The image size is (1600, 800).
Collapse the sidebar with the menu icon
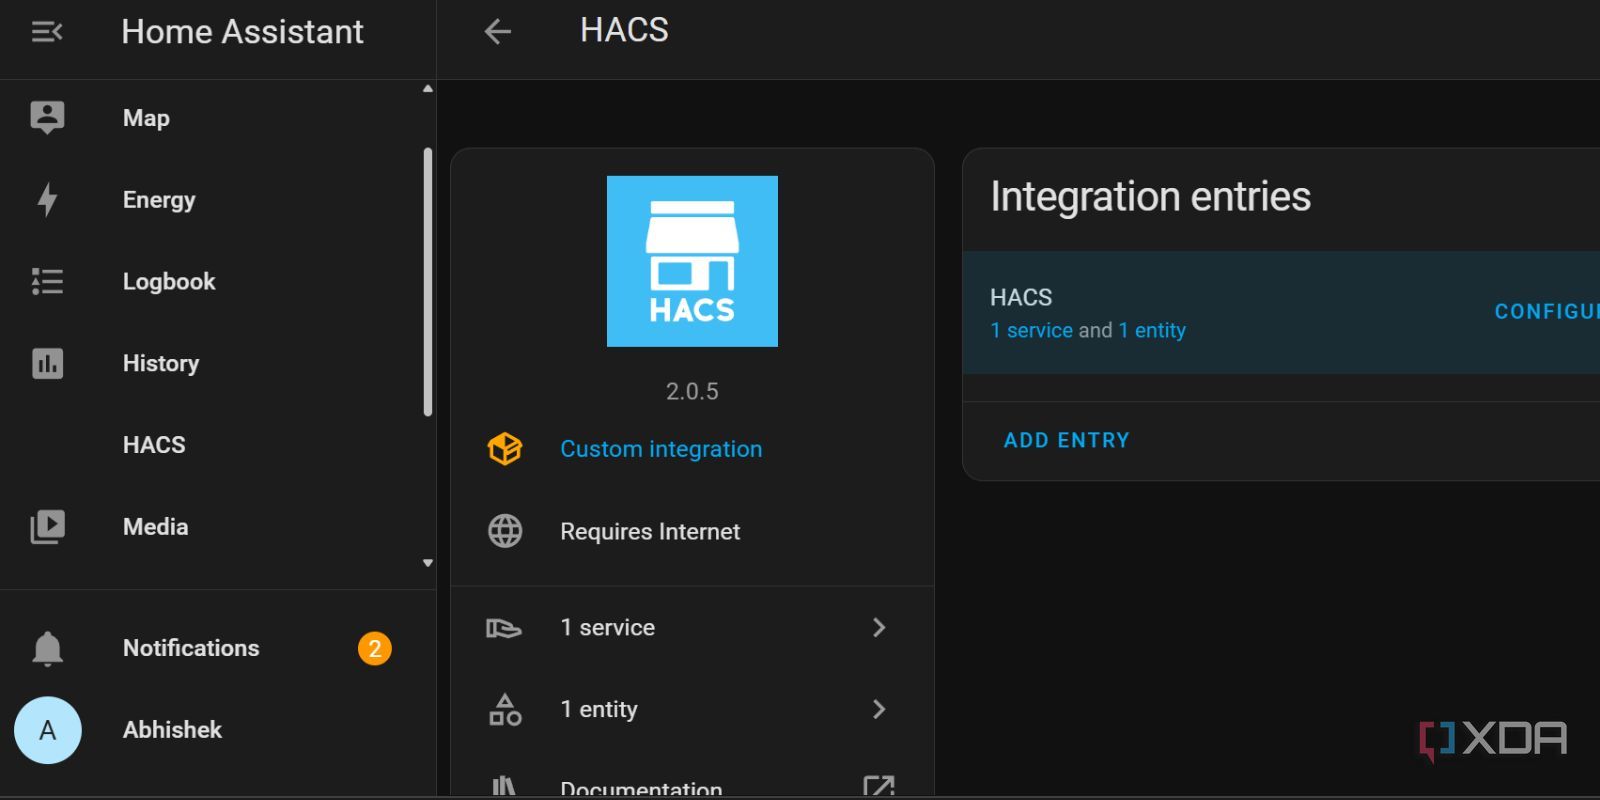[x=47, y=32]
